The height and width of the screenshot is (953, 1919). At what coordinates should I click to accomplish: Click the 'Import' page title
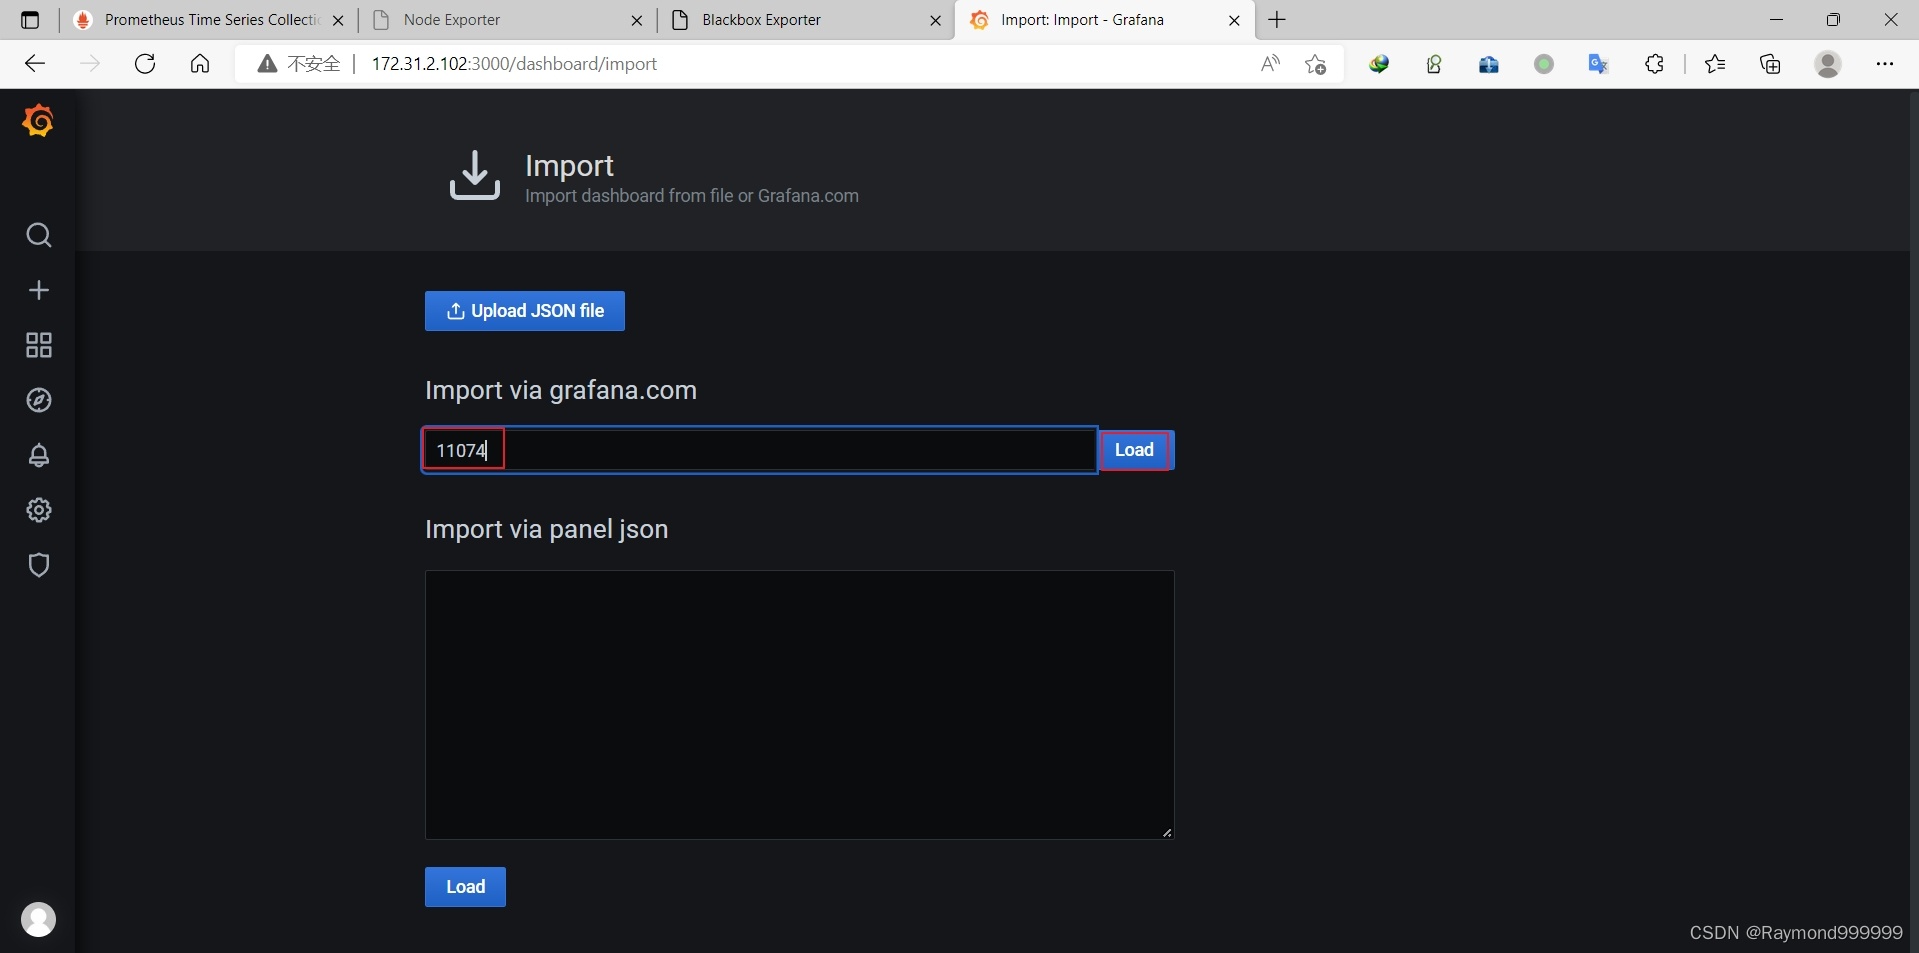[570, 166]
